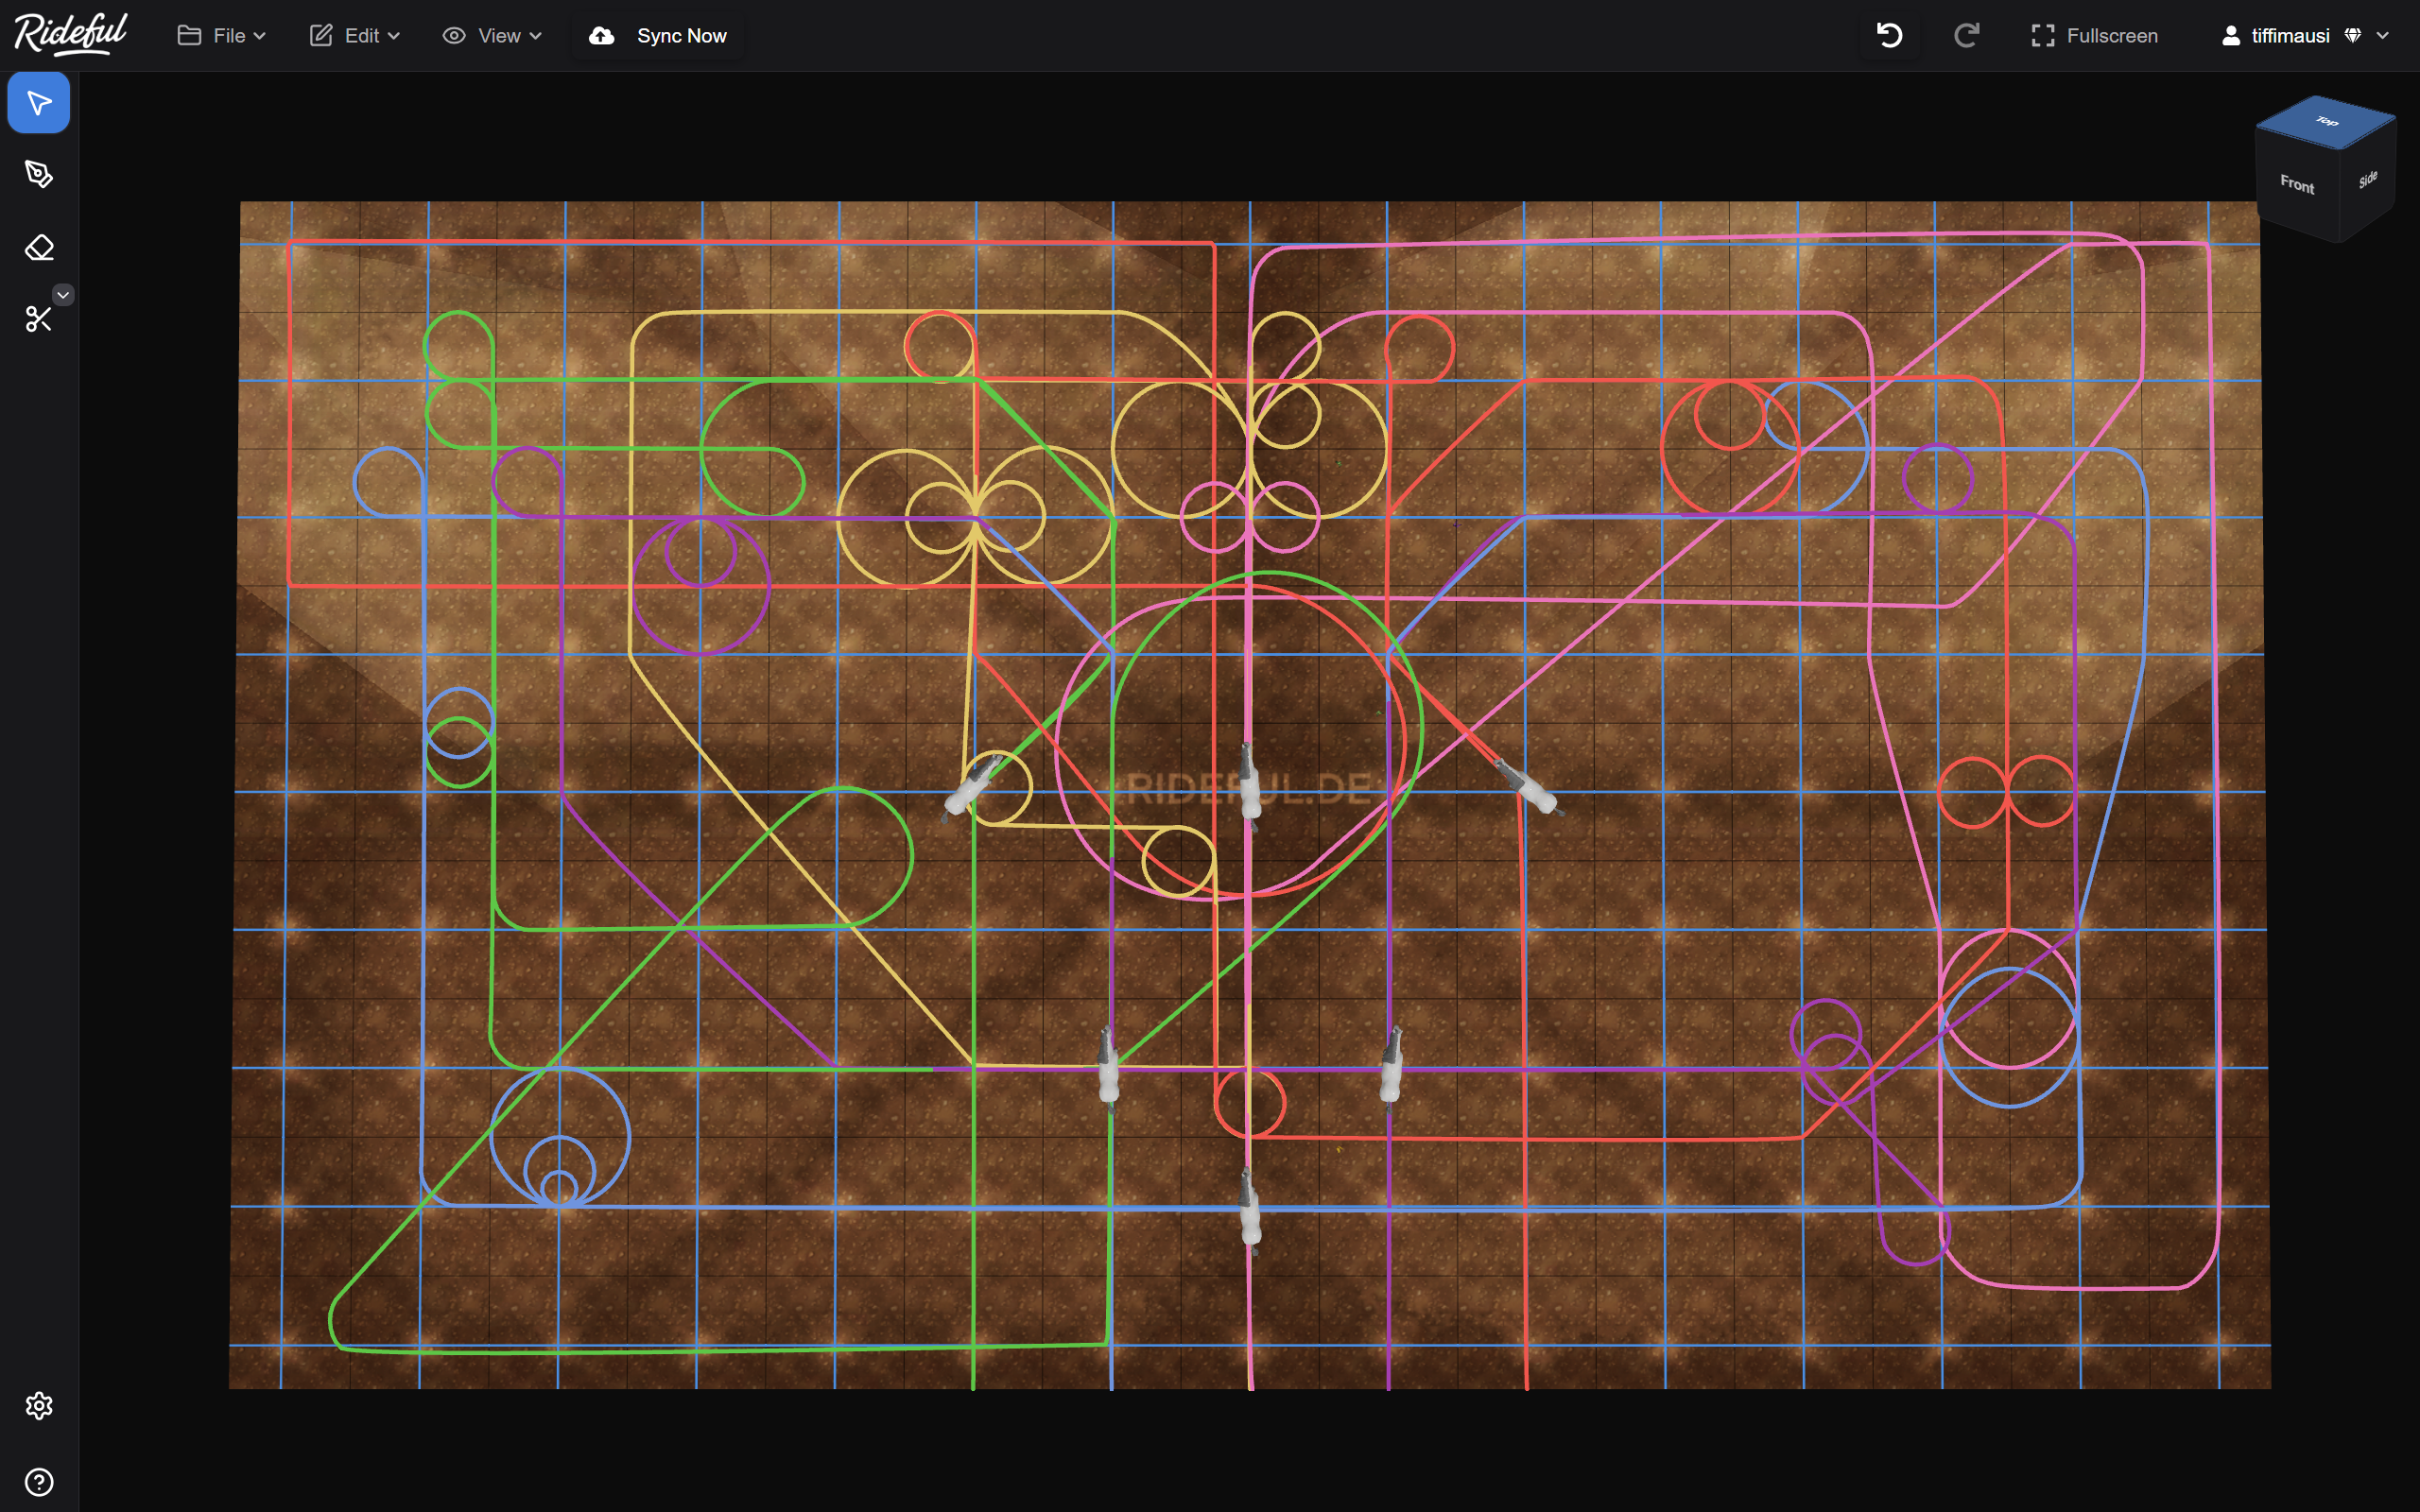Click the Redo arrow icon
This screenshot has width=2420, height=1512.
1966,36
